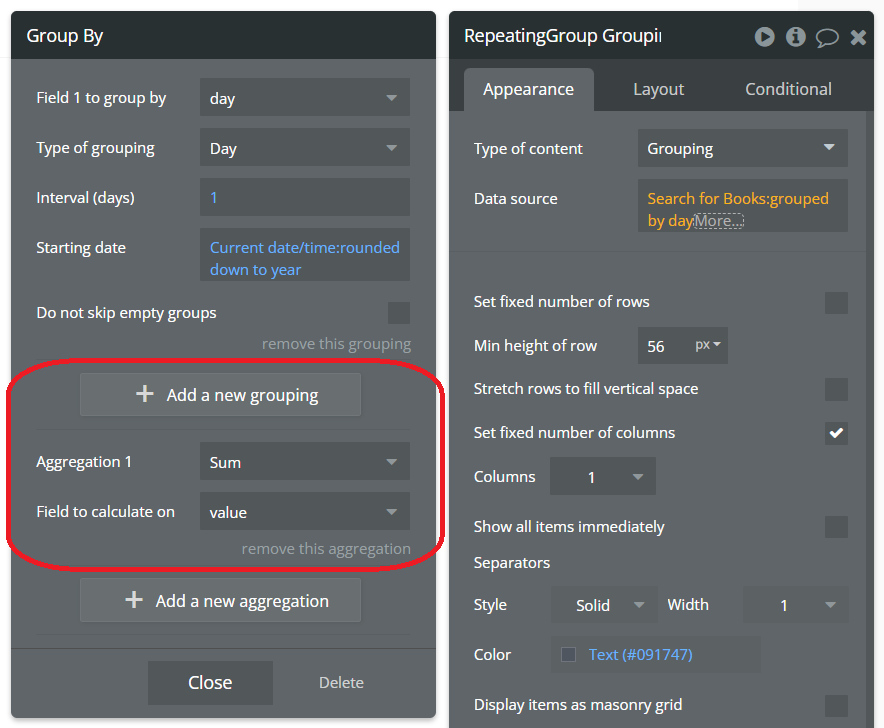
Task: Toggle 'Do not skip empty groups' checkbox
Action: (399, 313)
